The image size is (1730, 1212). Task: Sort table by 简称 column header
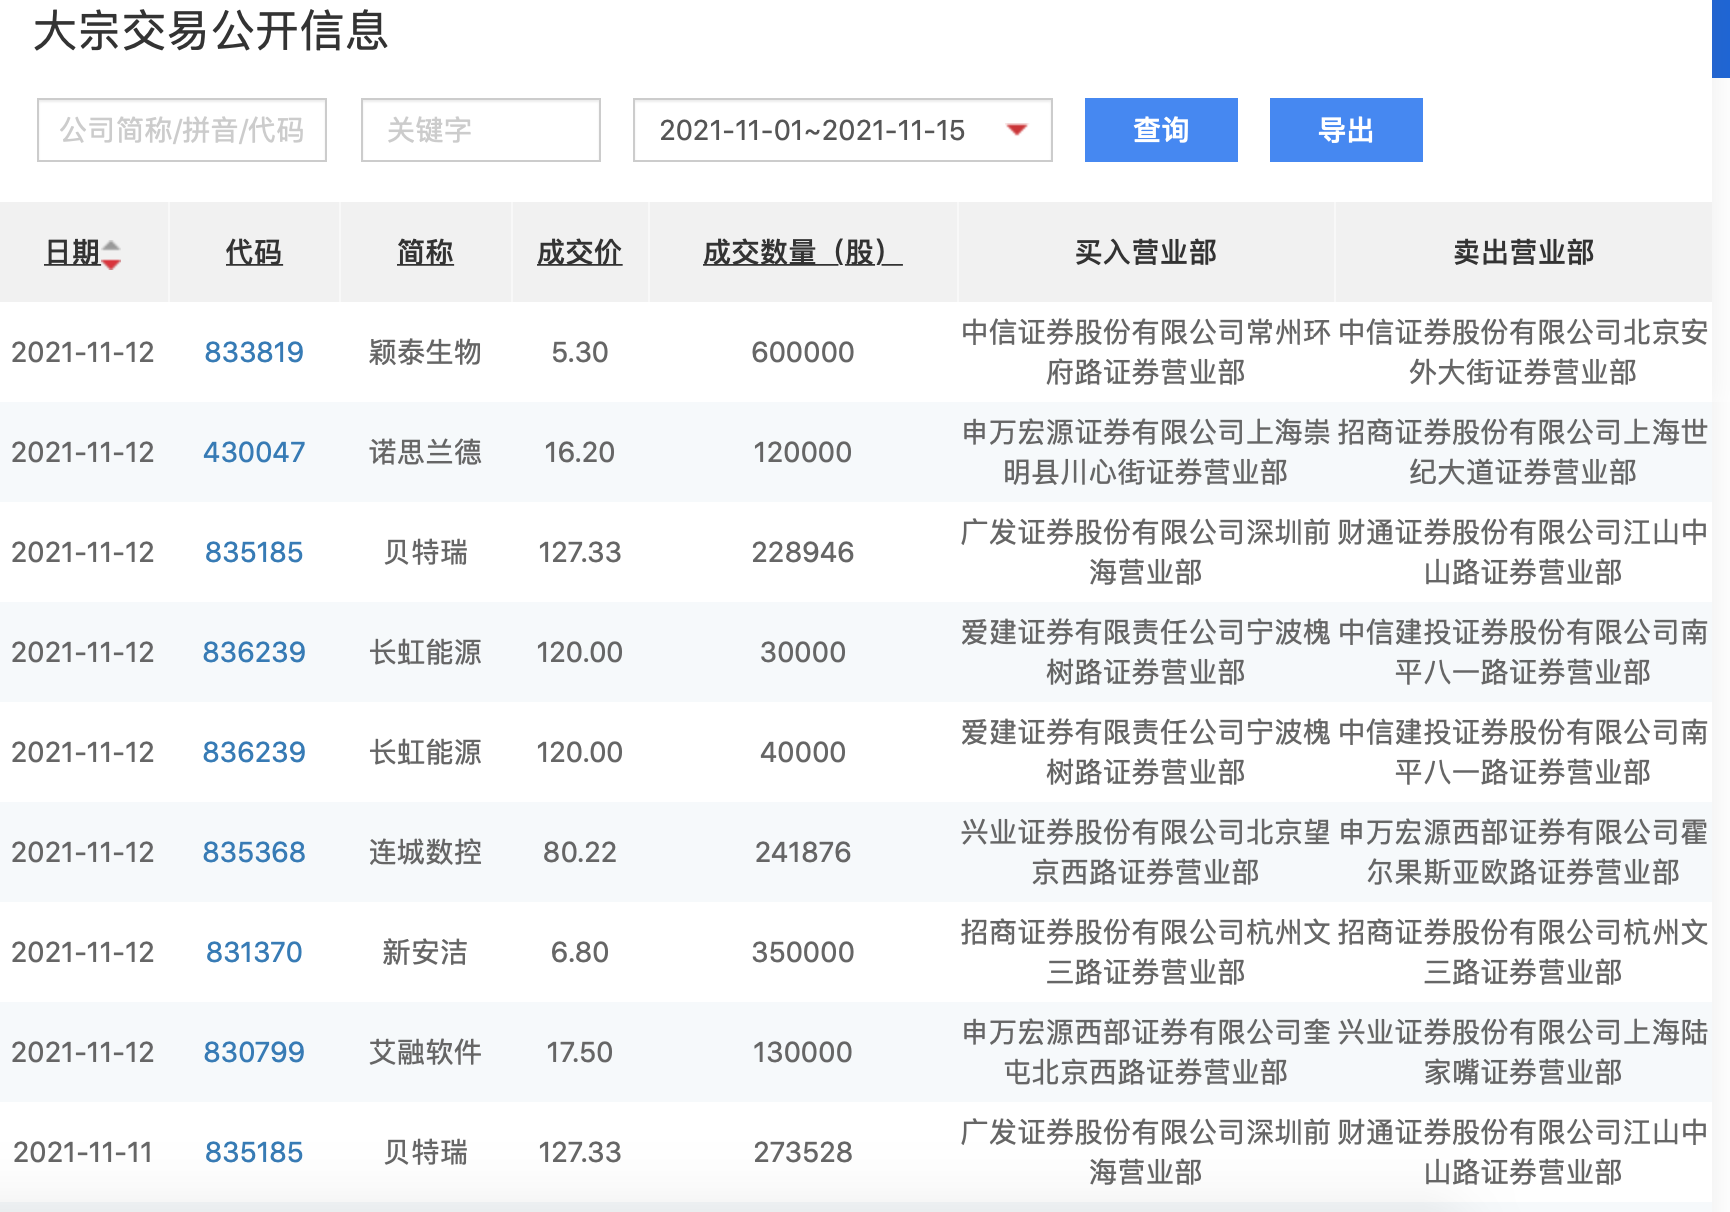coord(425,252)
